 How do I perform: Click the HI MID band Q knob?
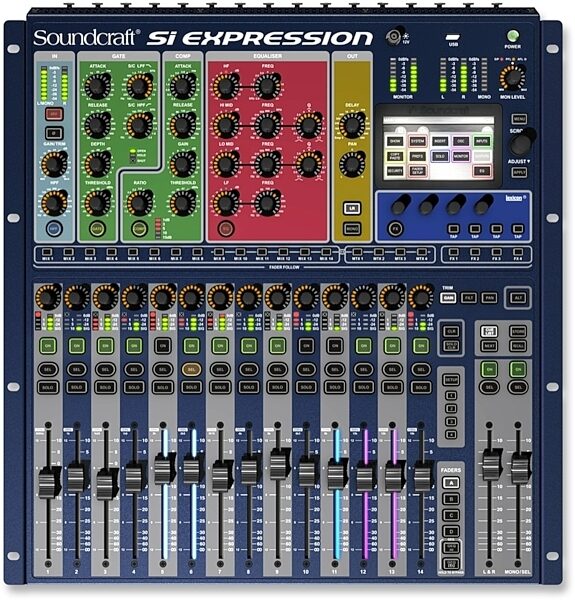tap(309, 125)
